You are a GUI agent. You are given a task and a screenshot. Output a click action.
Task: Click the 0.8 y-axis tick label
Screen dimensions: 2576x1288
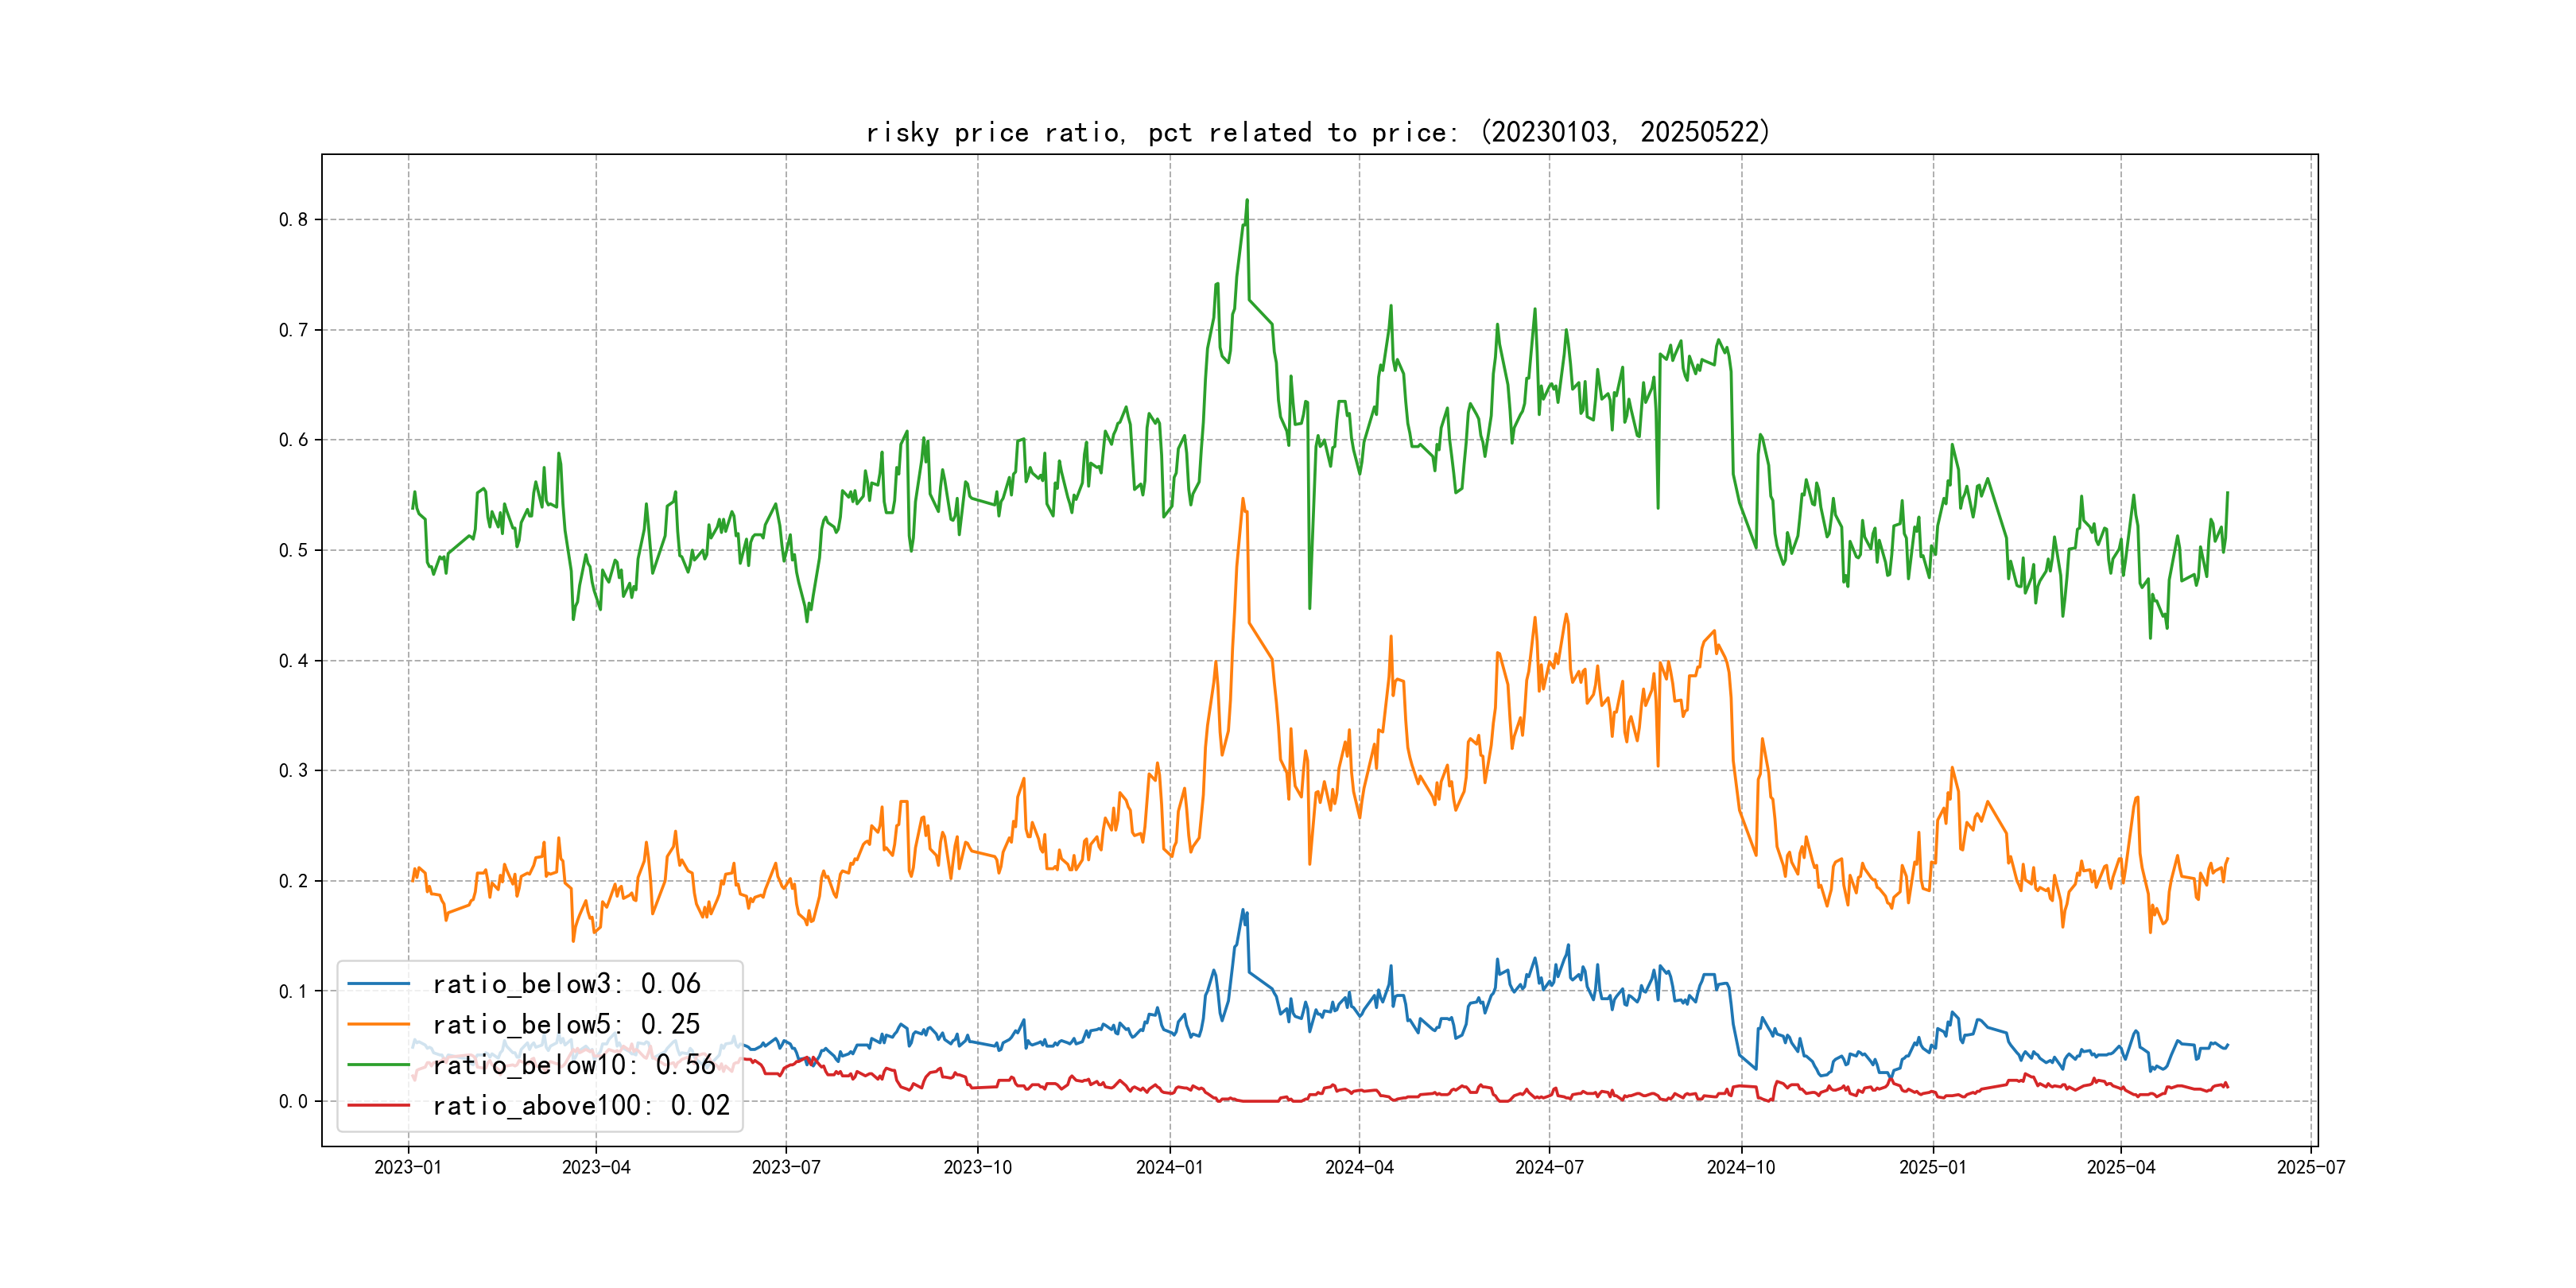(293, 220)
